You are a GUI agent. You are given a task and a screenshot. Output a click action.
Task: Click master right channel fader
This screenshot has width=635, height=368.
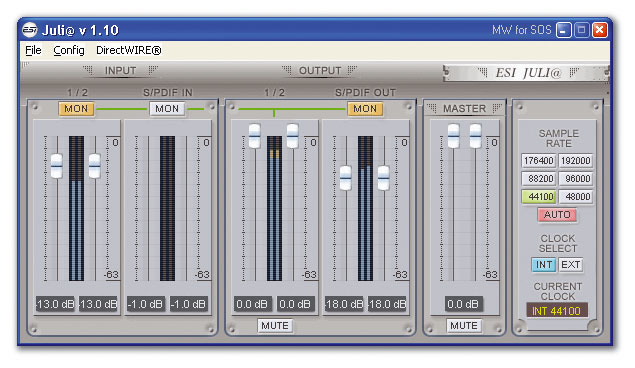pyautogui.click(x=475, y=136)
